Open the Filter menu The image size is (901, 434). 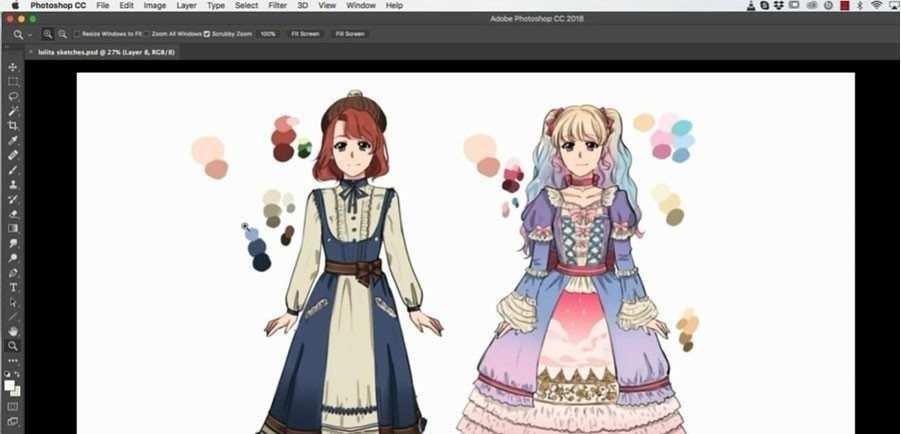(x=277, y=6)
